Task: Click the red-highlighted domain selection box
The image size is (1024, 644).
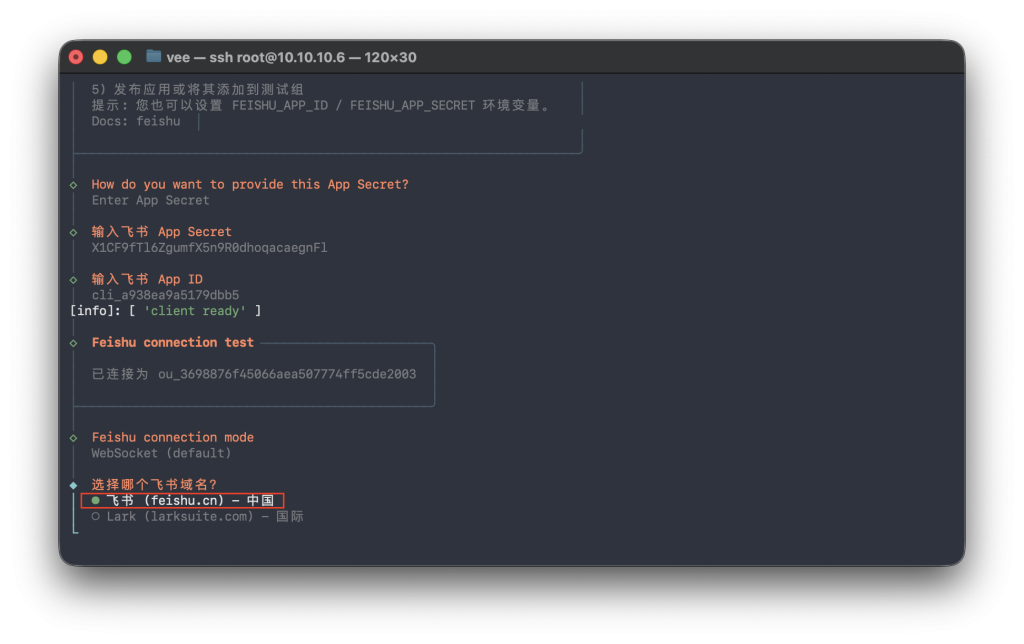Action: point(182,500)
